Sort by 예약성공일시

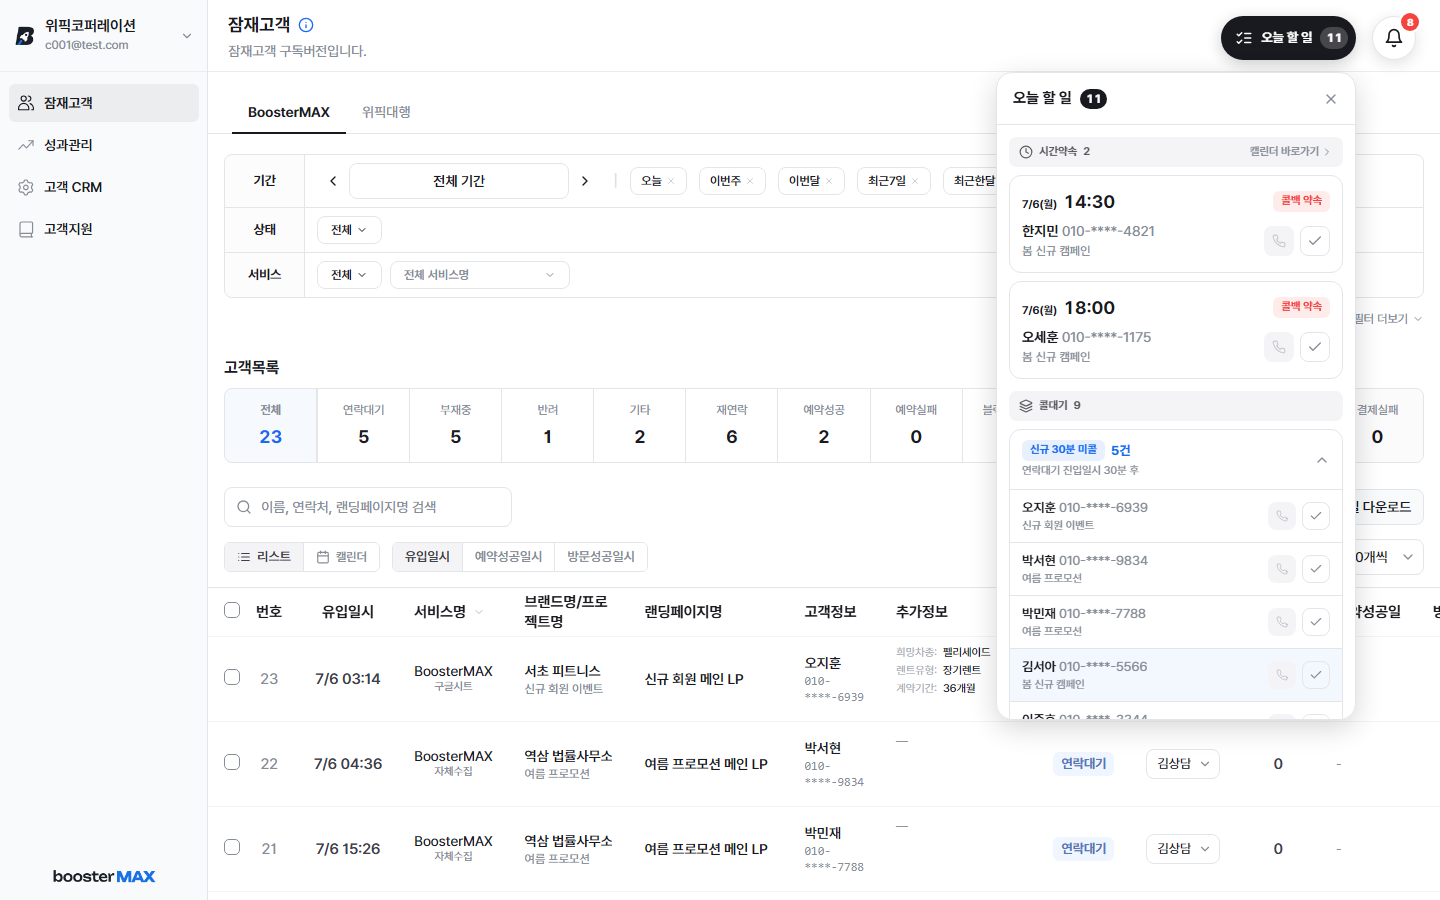(x=508, y=557)
